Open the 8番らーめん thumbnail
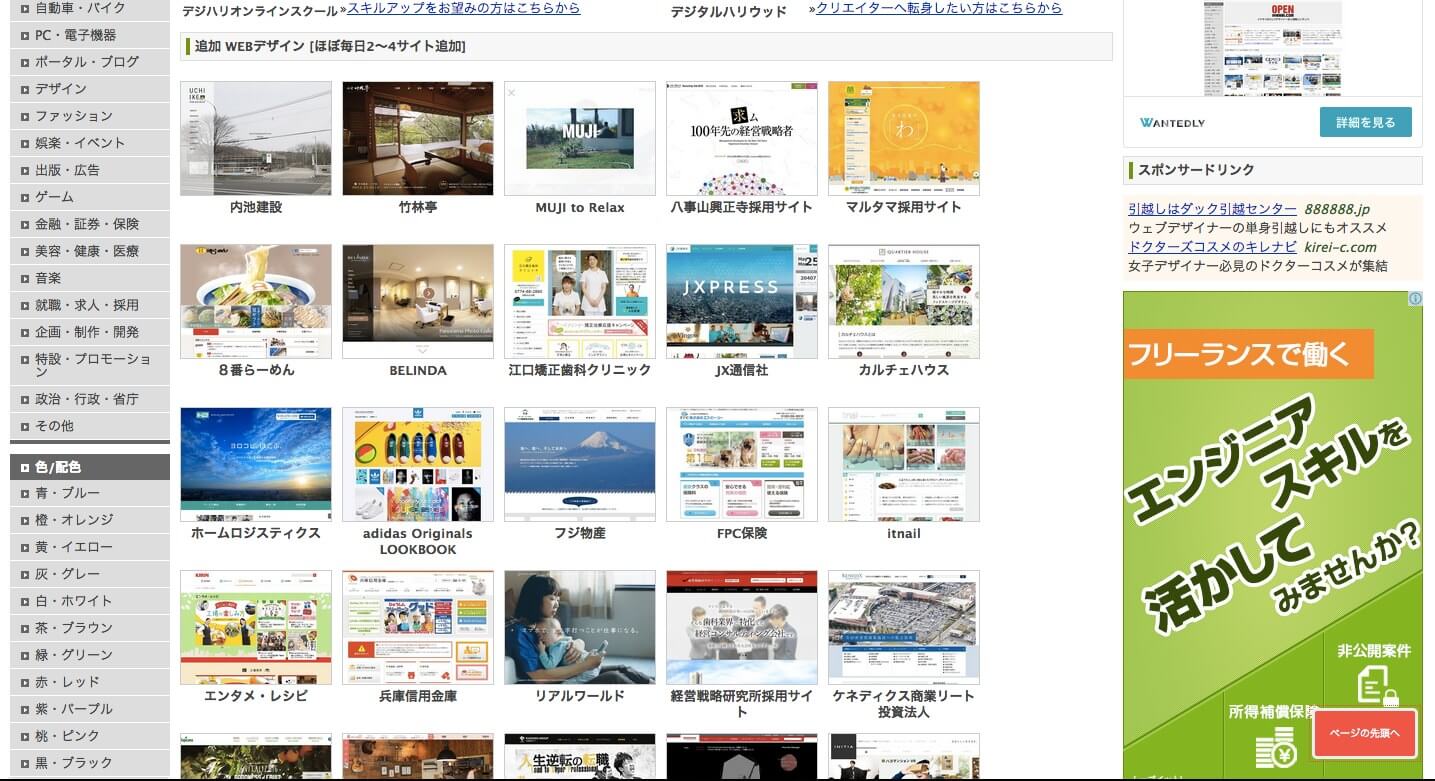This screenshot has width=1435, height=781. 256,302
